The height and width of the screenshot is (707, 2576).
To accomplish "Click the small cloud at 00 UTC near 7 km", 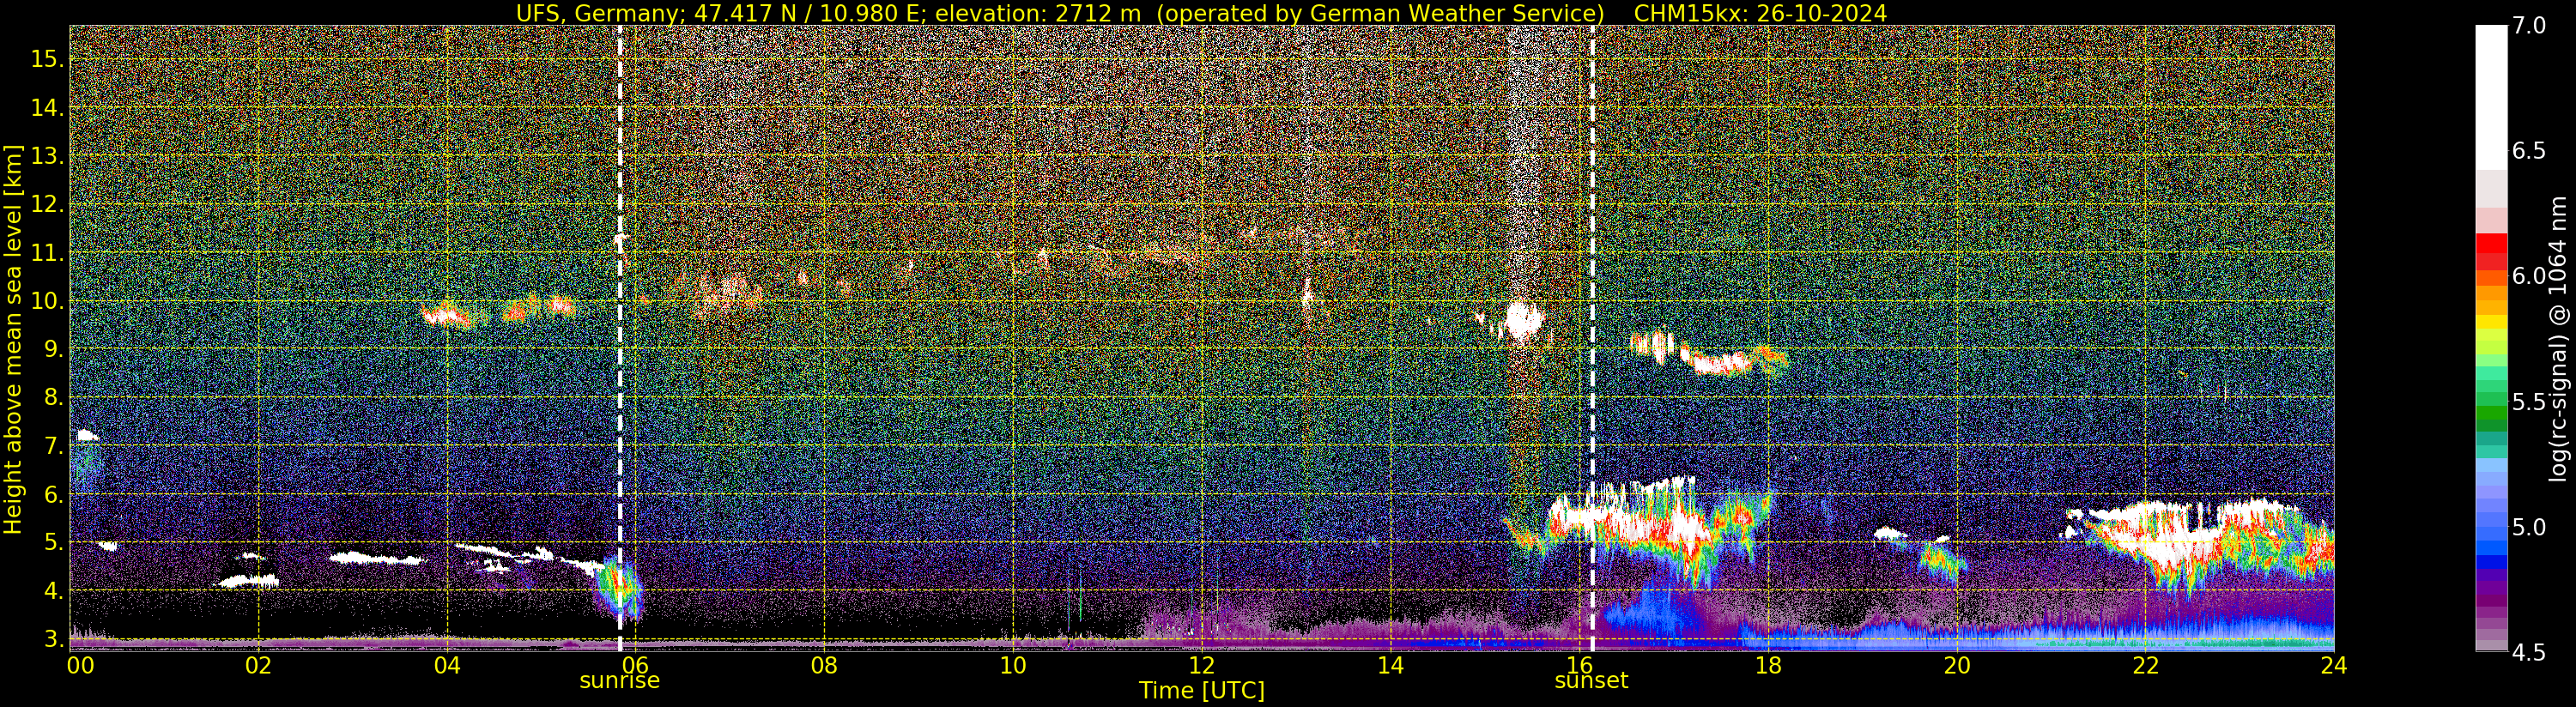I will tap(87, 435).
